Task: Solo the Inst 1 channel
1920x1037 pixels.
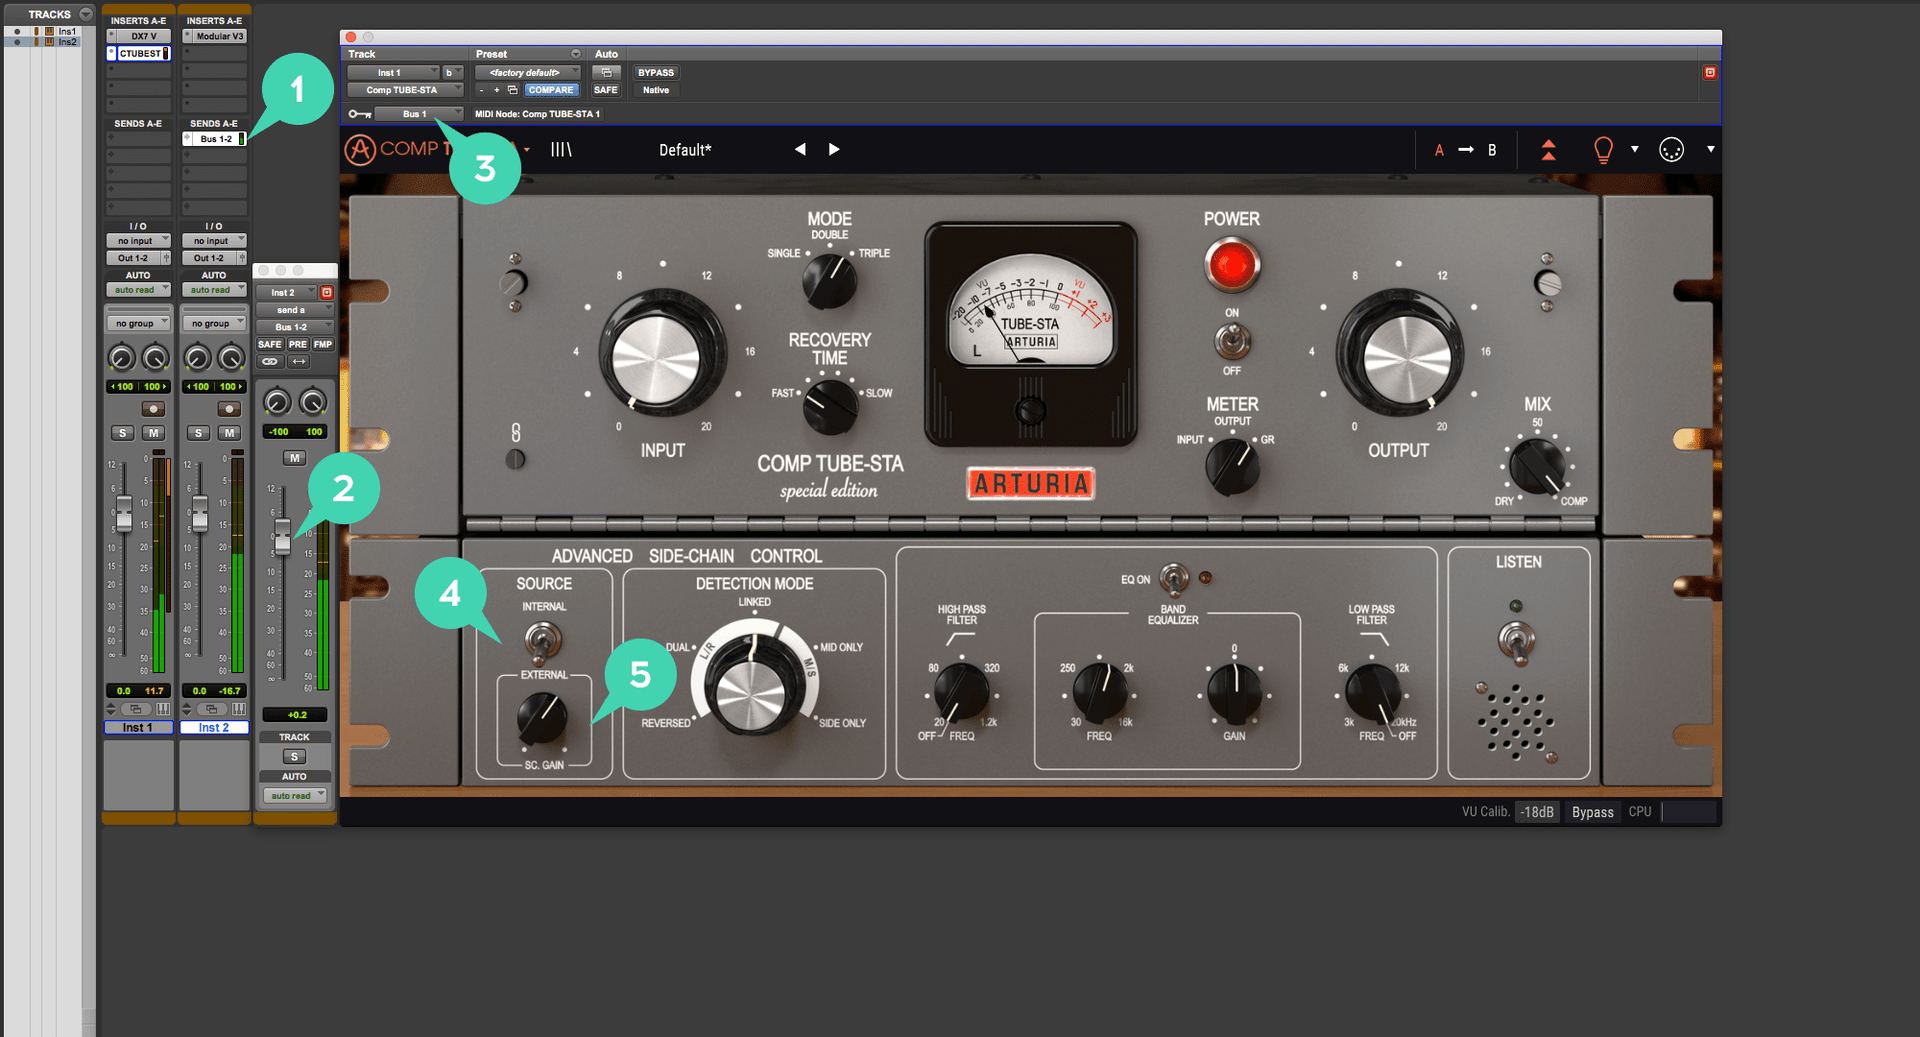Action: pyautogui.click(x=123, y=433)
